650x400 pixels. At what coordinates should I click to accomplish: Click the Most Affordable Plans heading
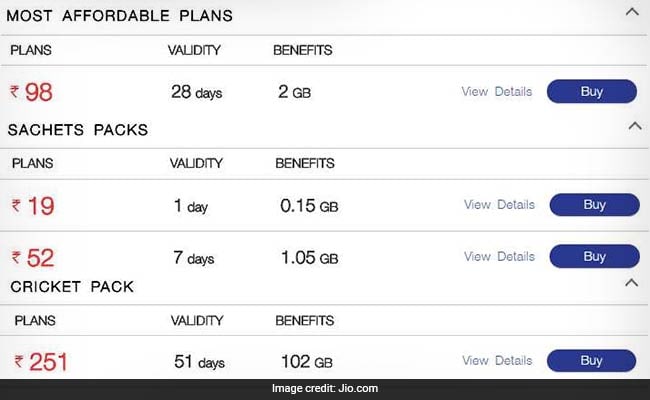(120, 16)
